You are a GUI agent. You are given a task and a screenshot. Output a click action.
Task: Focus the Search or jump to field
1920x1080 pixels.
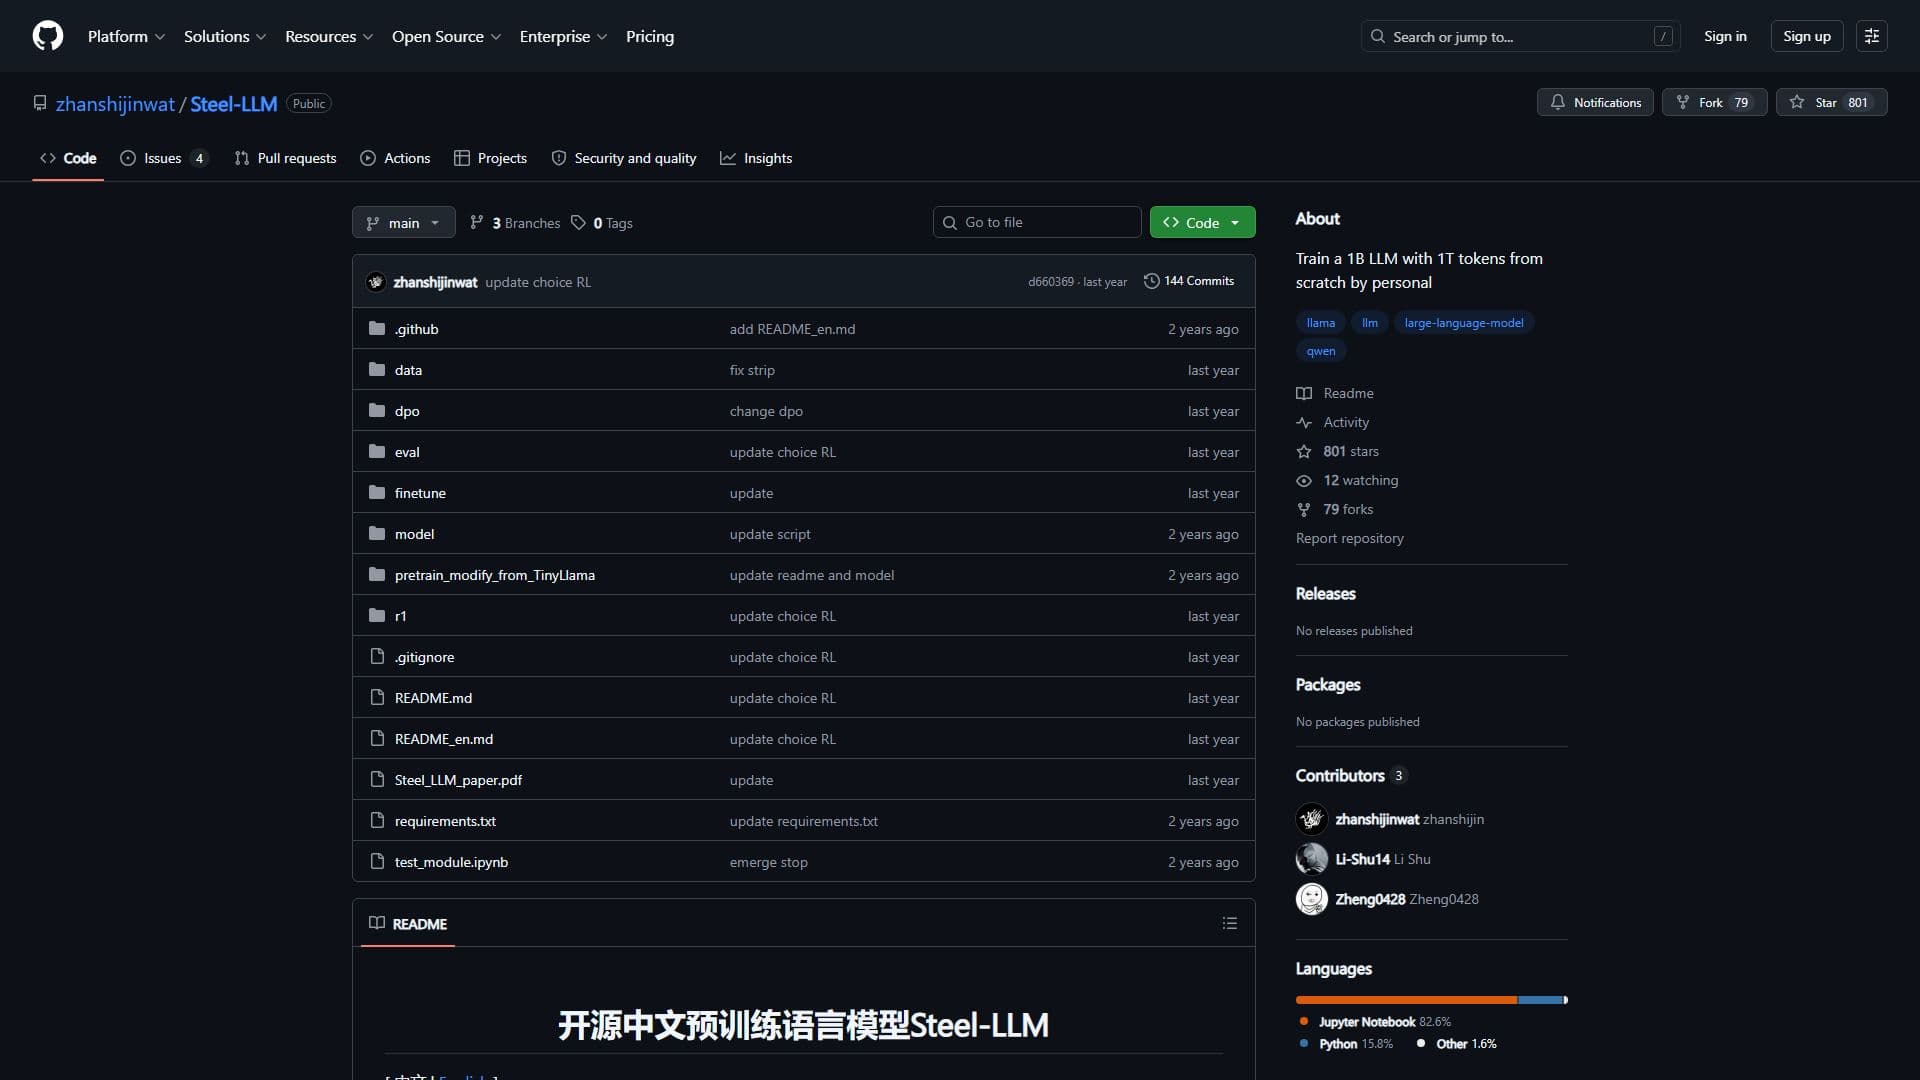pyautogui.click(x=1520, y=36)
